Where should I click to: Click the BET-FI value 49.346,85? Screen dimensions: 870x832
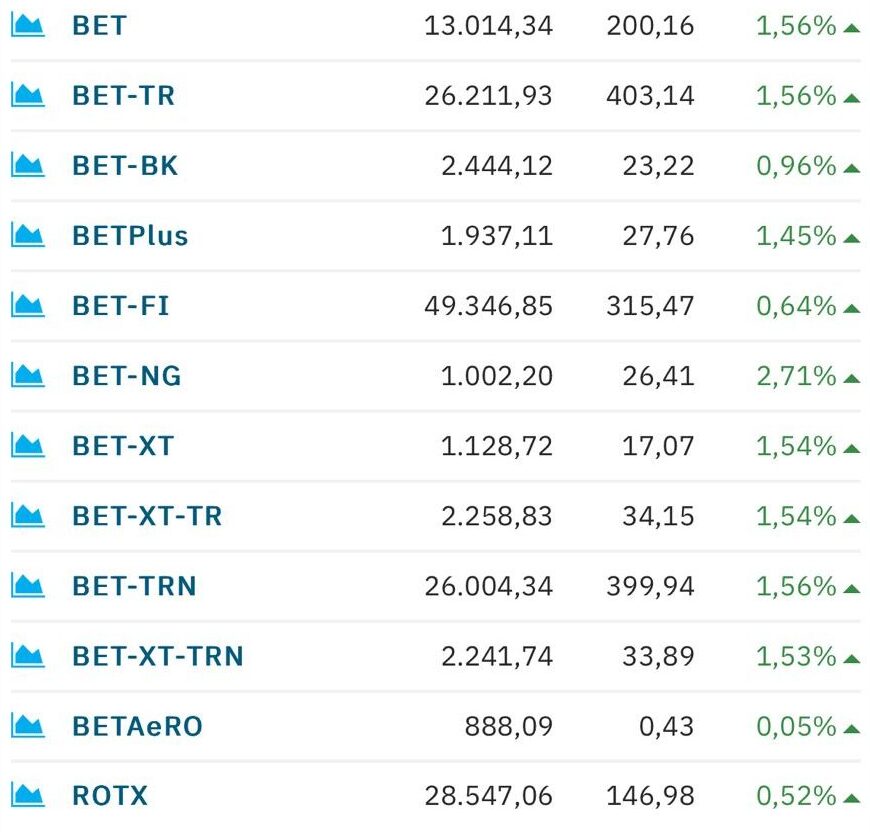488,306
